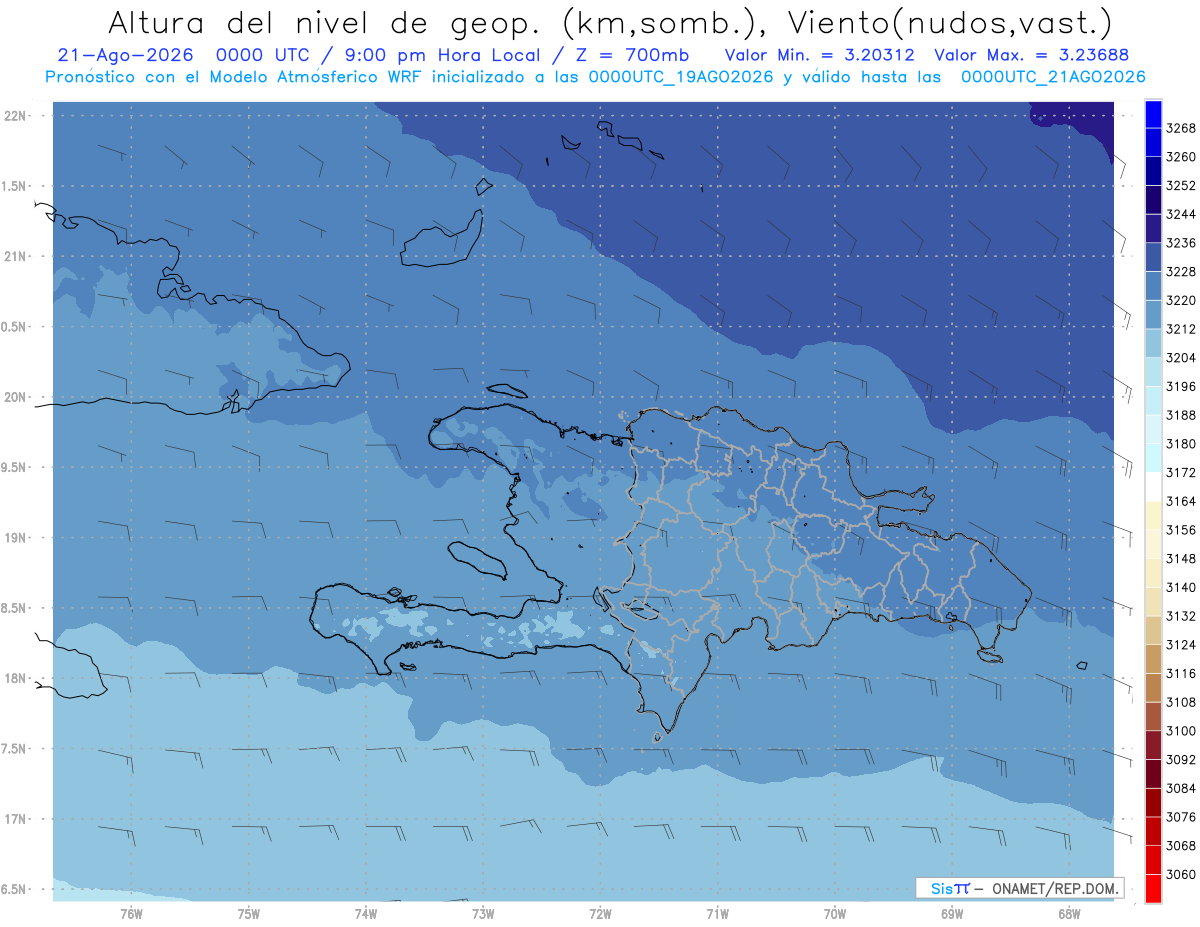Click the latitude label '19N'
This screenshot has width=1200, height=927.
[16, 537]
